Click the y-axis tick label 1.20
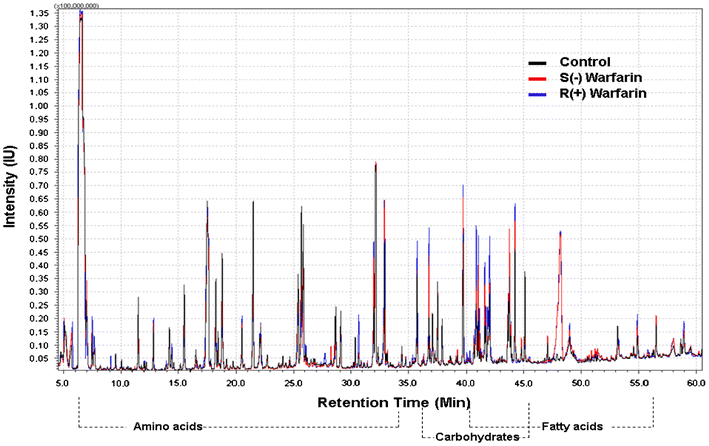Image resolution: width=709 pixels, height=446 pixels. coord(39,53)
